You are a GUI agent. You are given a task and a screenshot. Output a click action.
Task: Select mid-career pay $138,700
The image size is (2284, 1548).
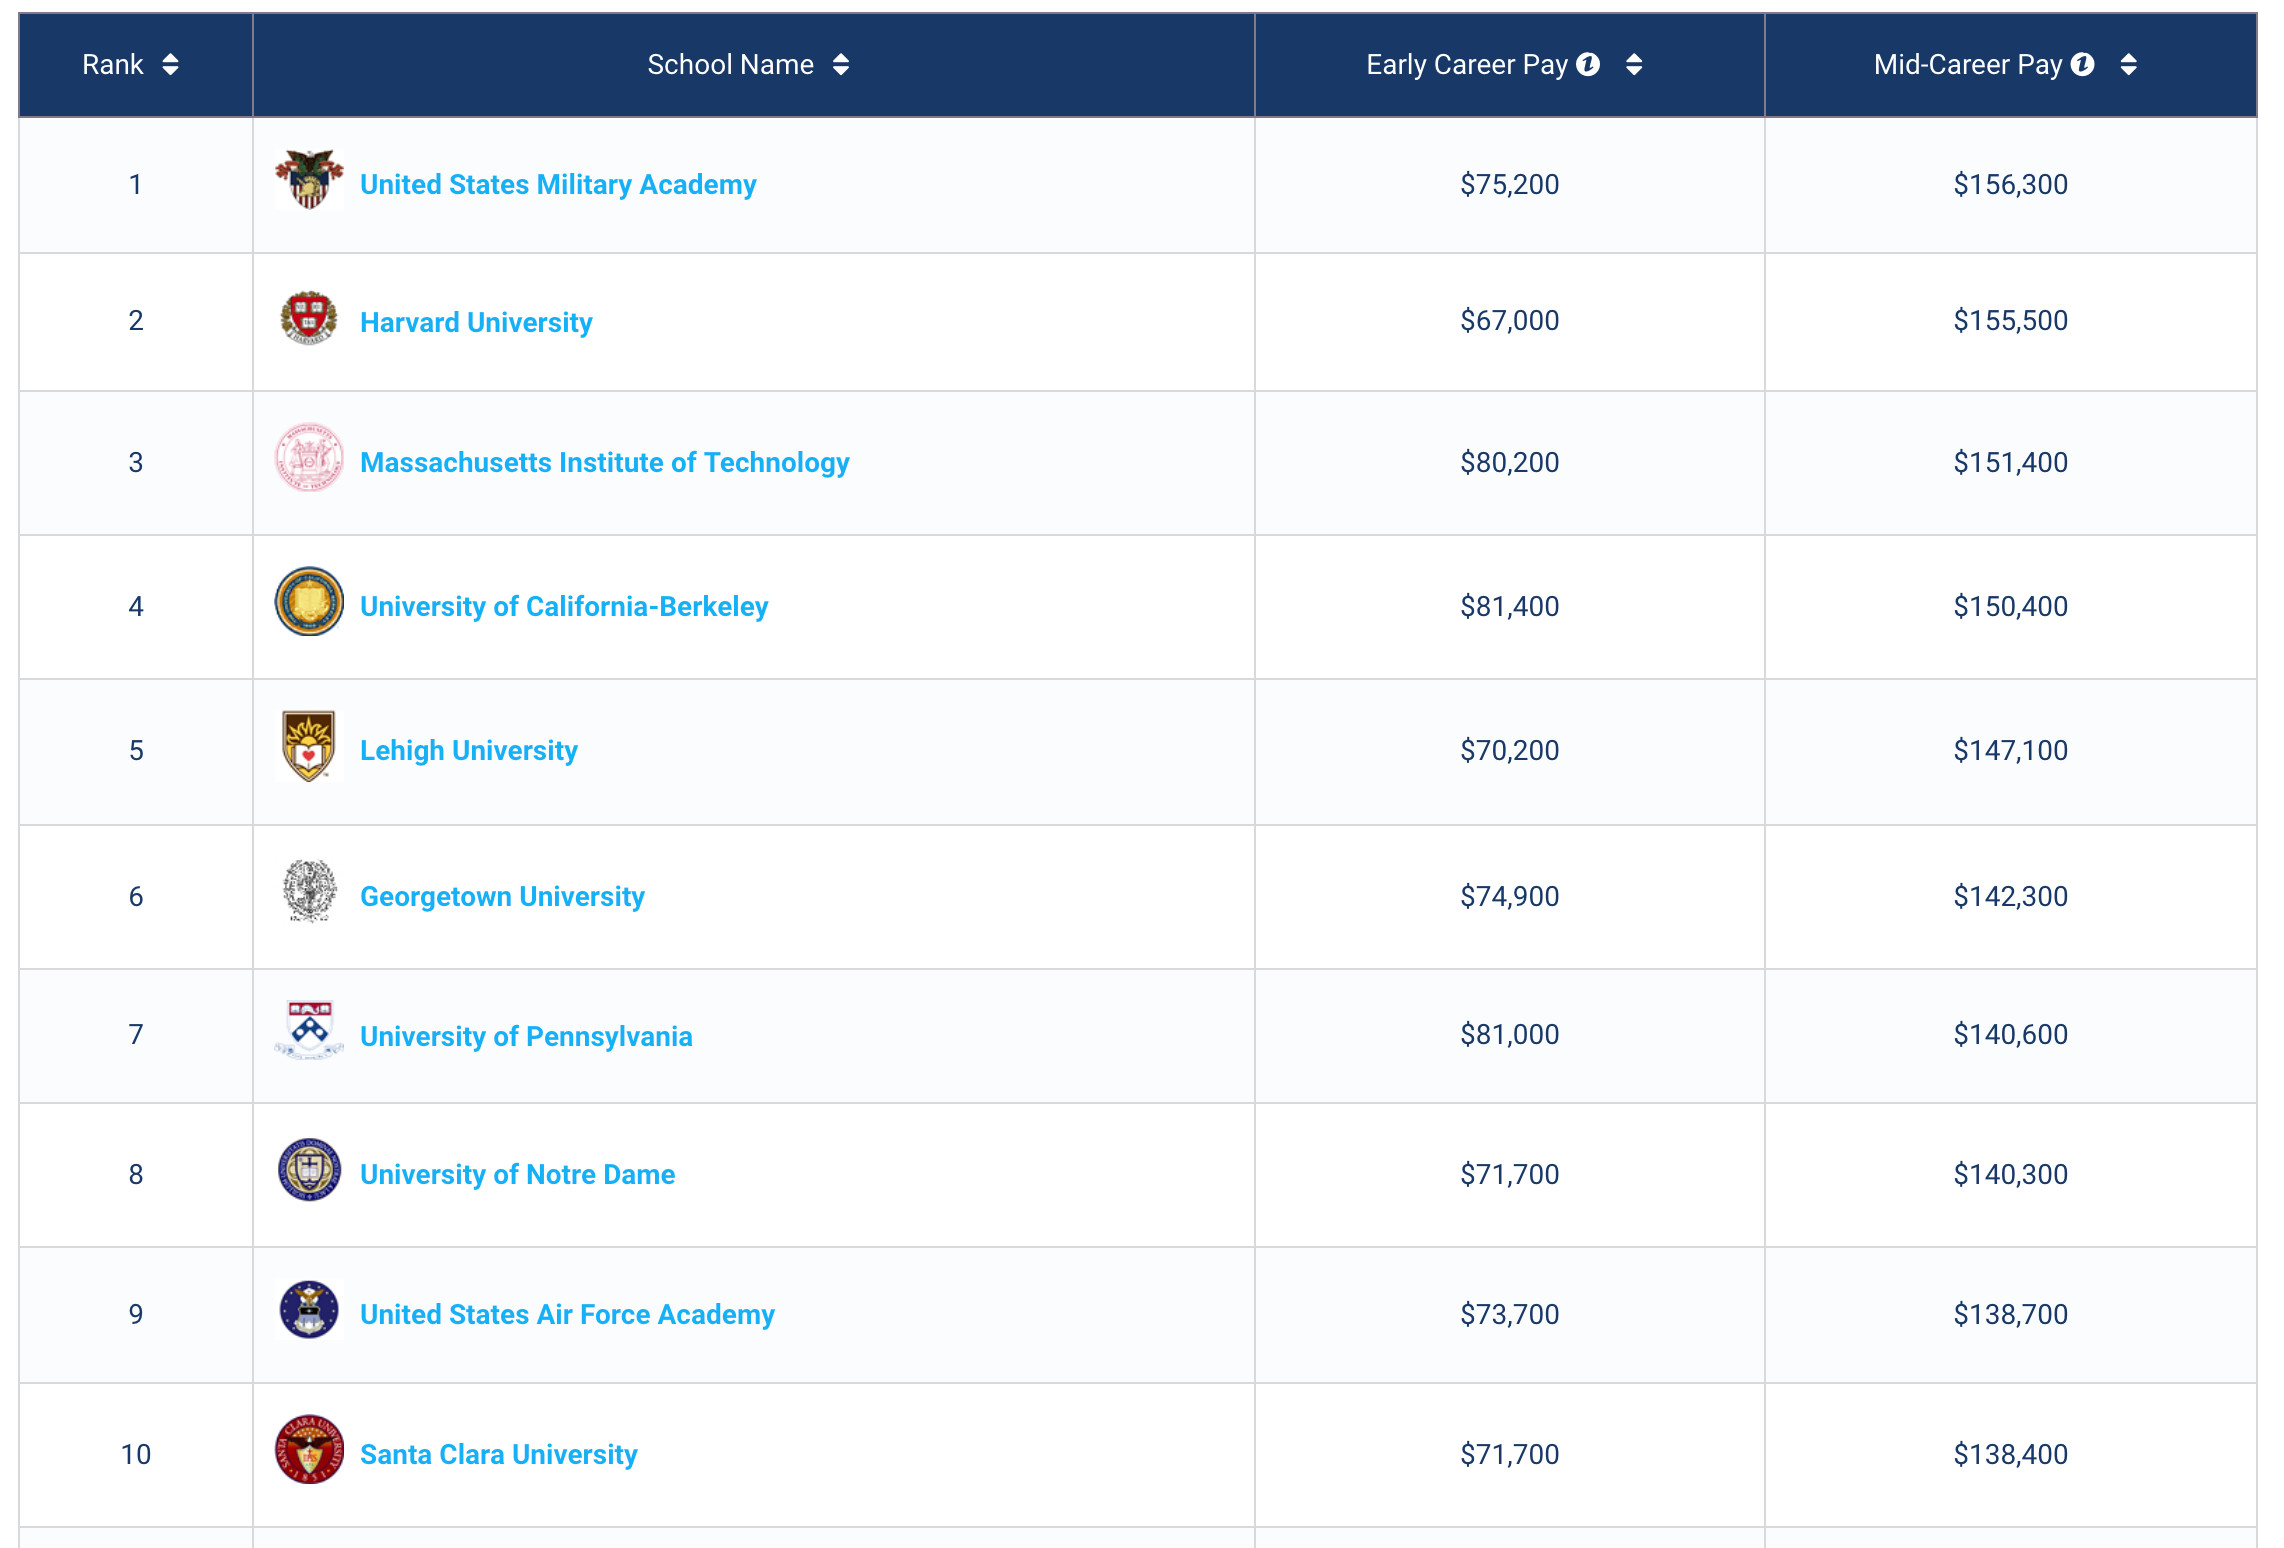point(2010,1314)
